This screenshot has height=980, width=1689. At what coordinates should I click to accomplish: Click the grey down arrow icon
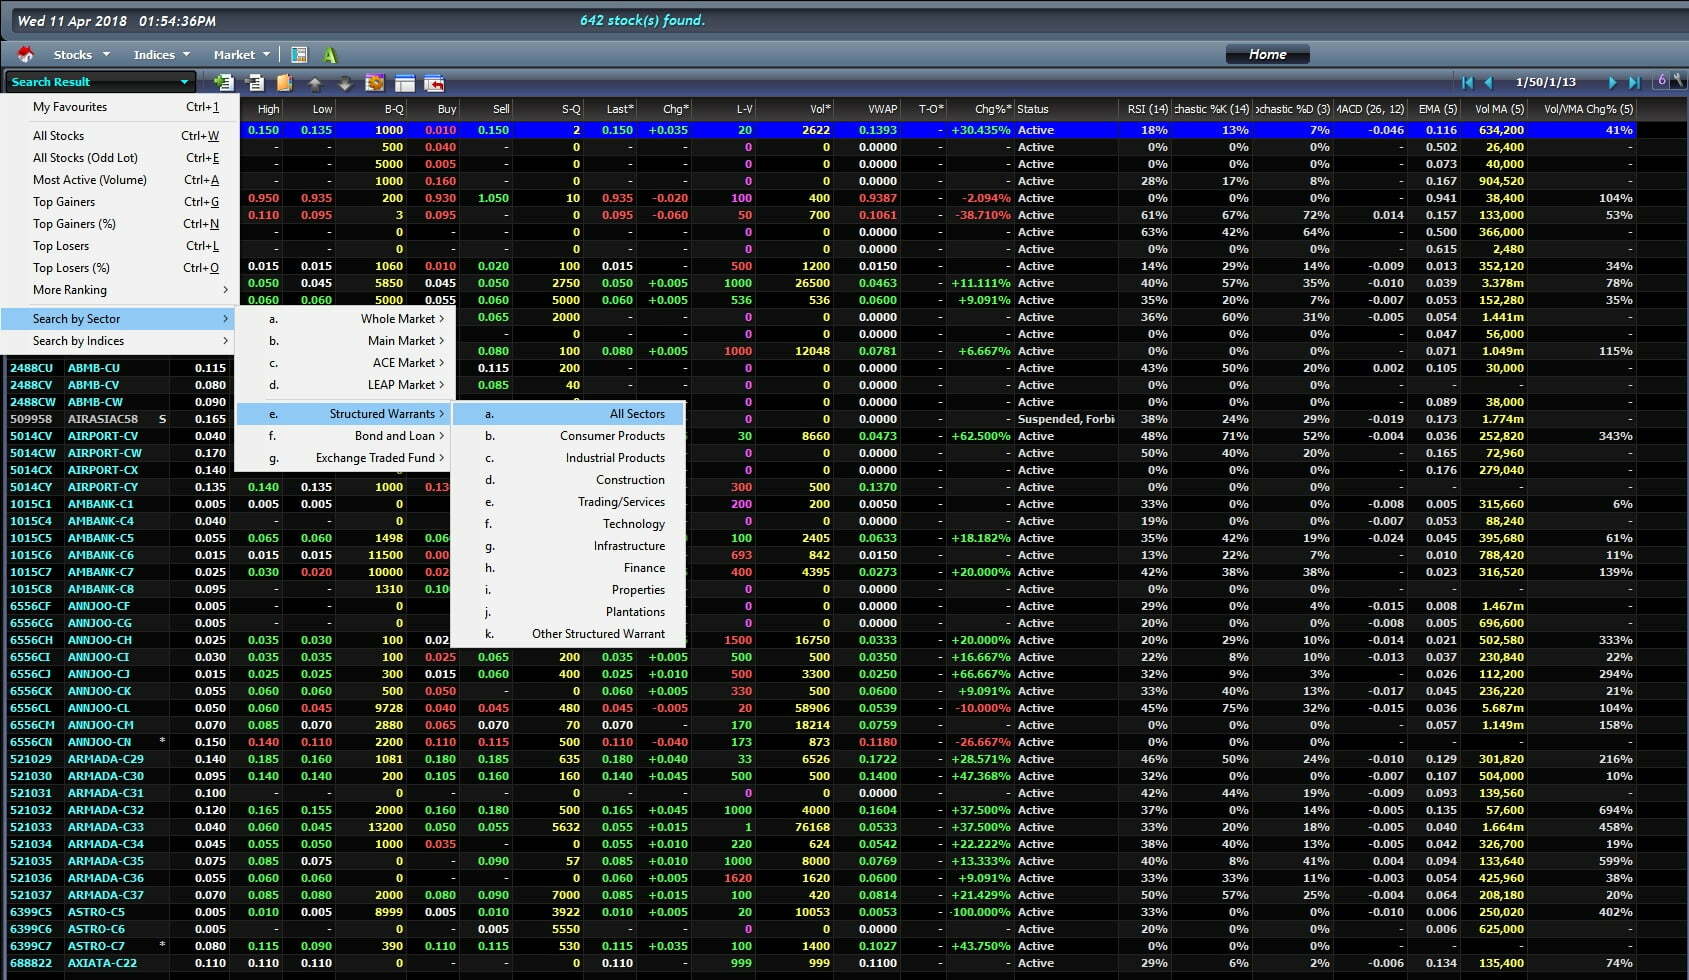(344, 84)
